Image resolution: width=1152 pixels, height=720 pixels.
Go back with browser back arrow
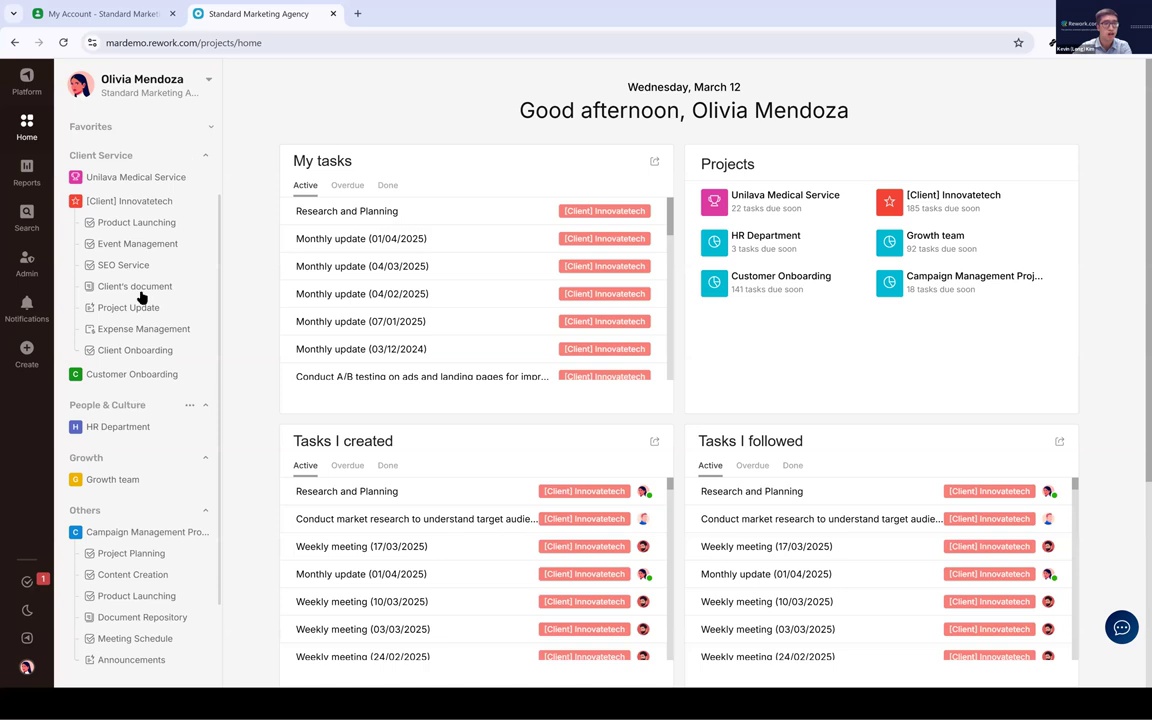(x=15, y=43)
